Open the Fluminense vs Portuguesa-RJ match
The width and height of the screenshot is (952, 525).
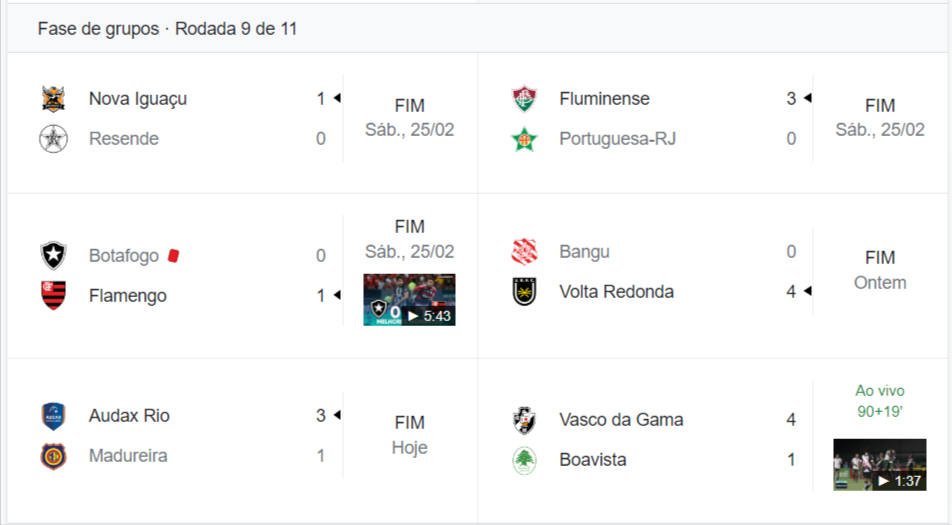(x=880, y=118)
